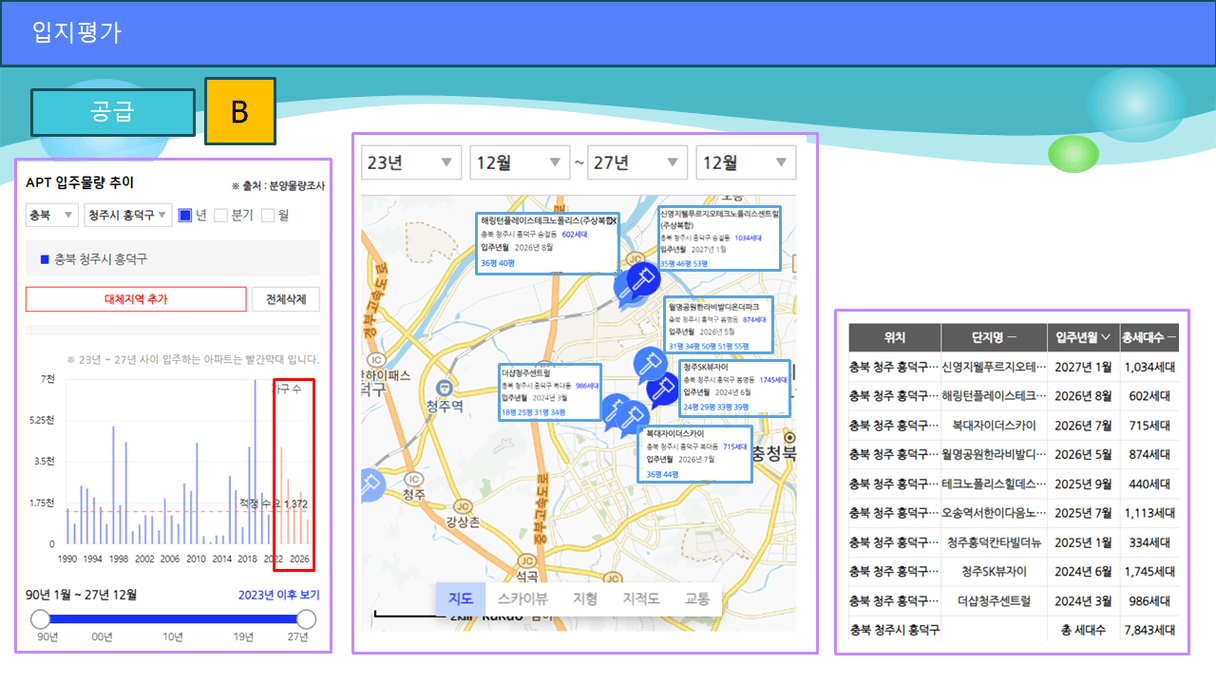Switch to 스카이뷰 satellite view
The width and height of the screenshot is (1216, 684).
[522, 599]
